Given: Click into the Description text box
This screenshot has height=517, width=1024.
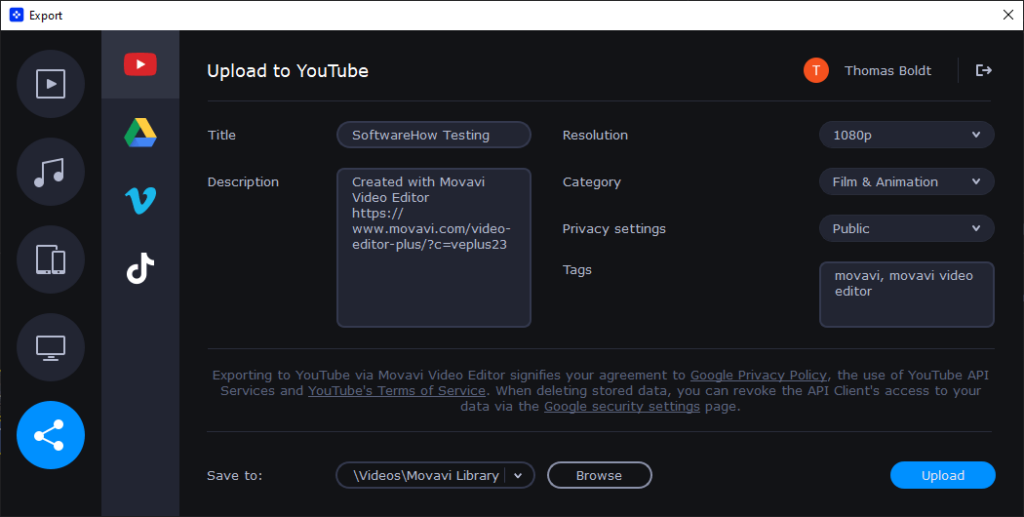Looking at the screenshot, I should pyautogui.click(x=434, y=247).
